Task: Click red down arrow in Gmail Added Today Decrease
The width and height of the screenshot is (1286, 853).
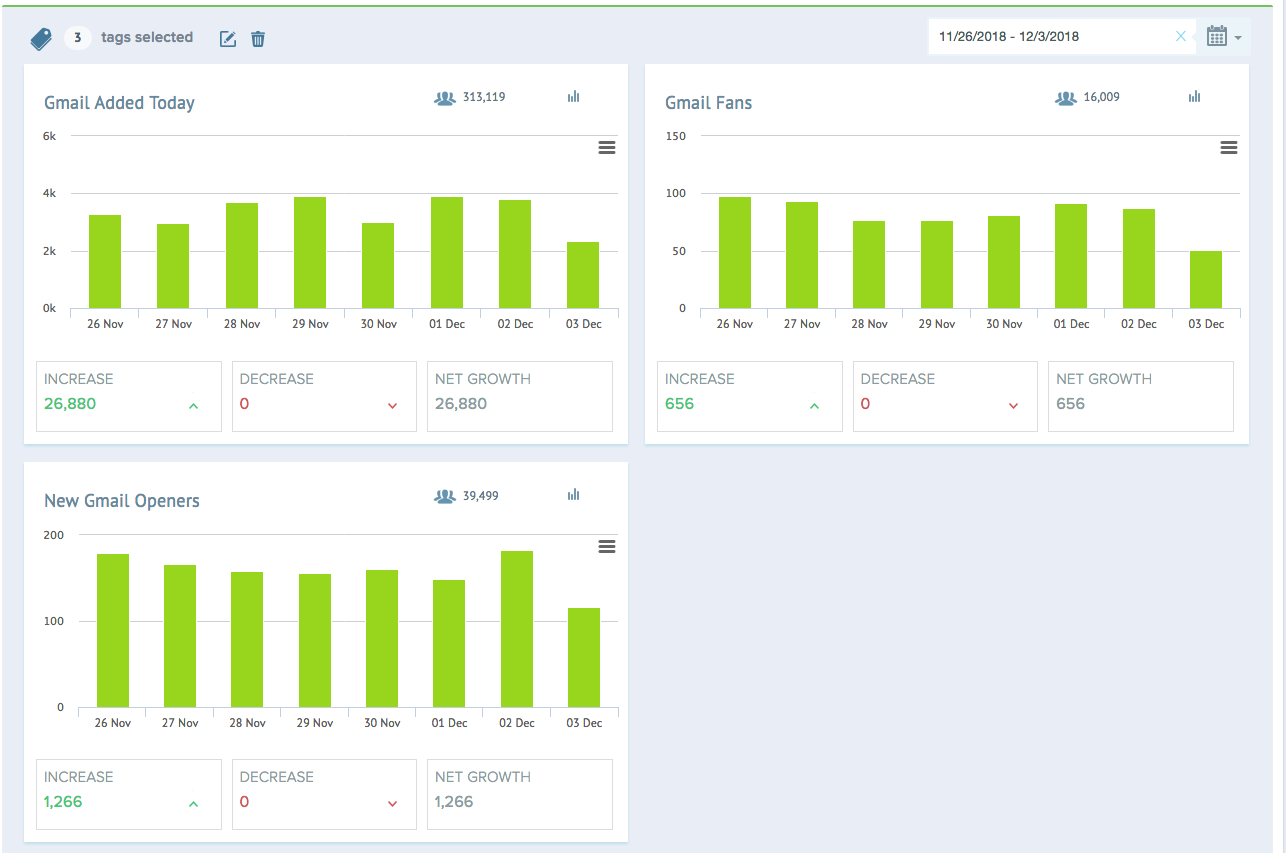Action: (392, 406)
